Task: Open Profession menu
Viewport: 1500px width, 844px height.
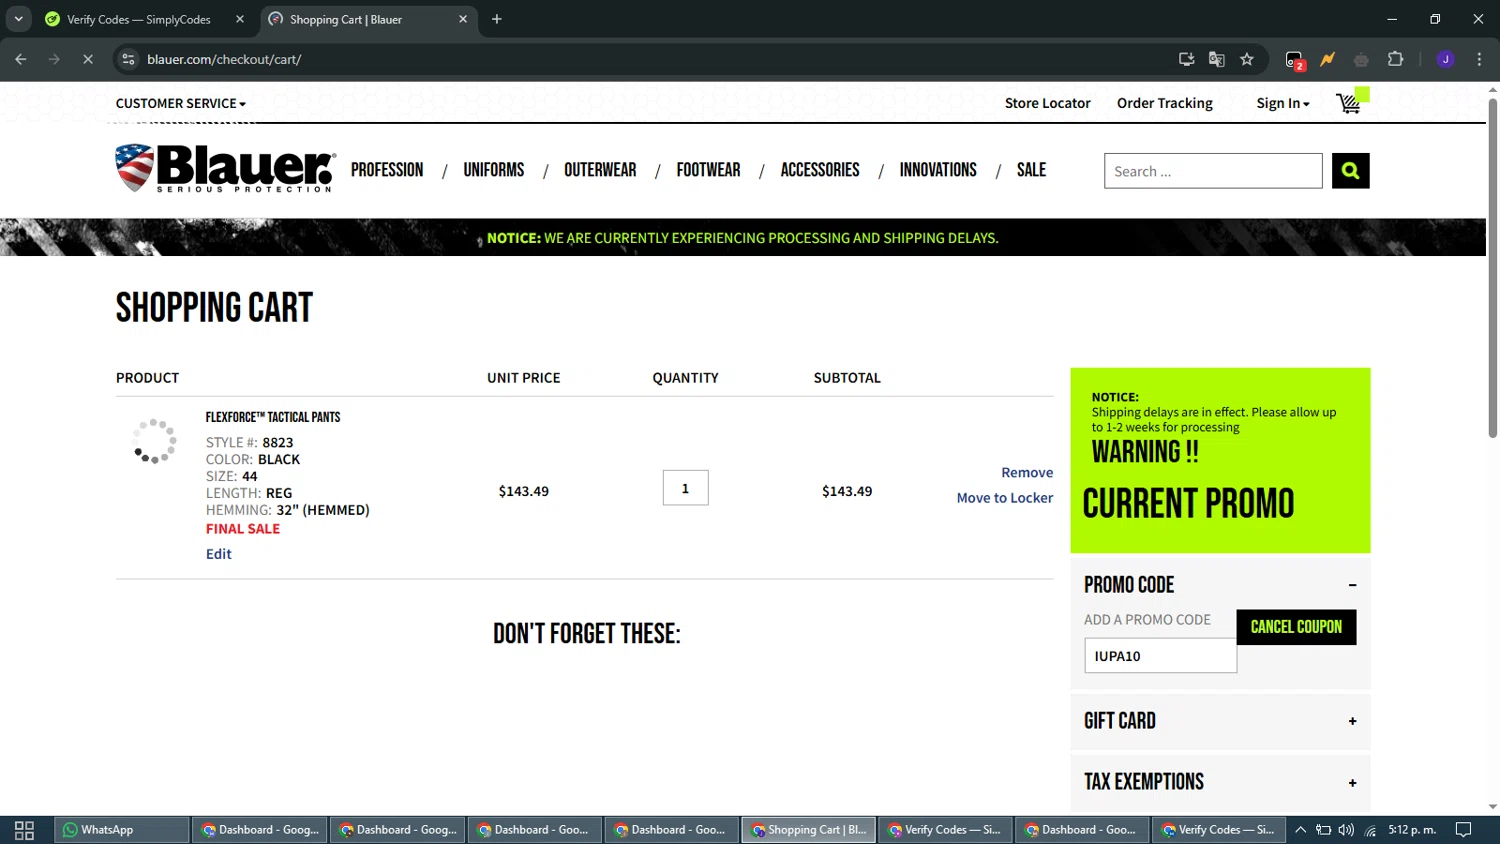Action: click(387, 170)
